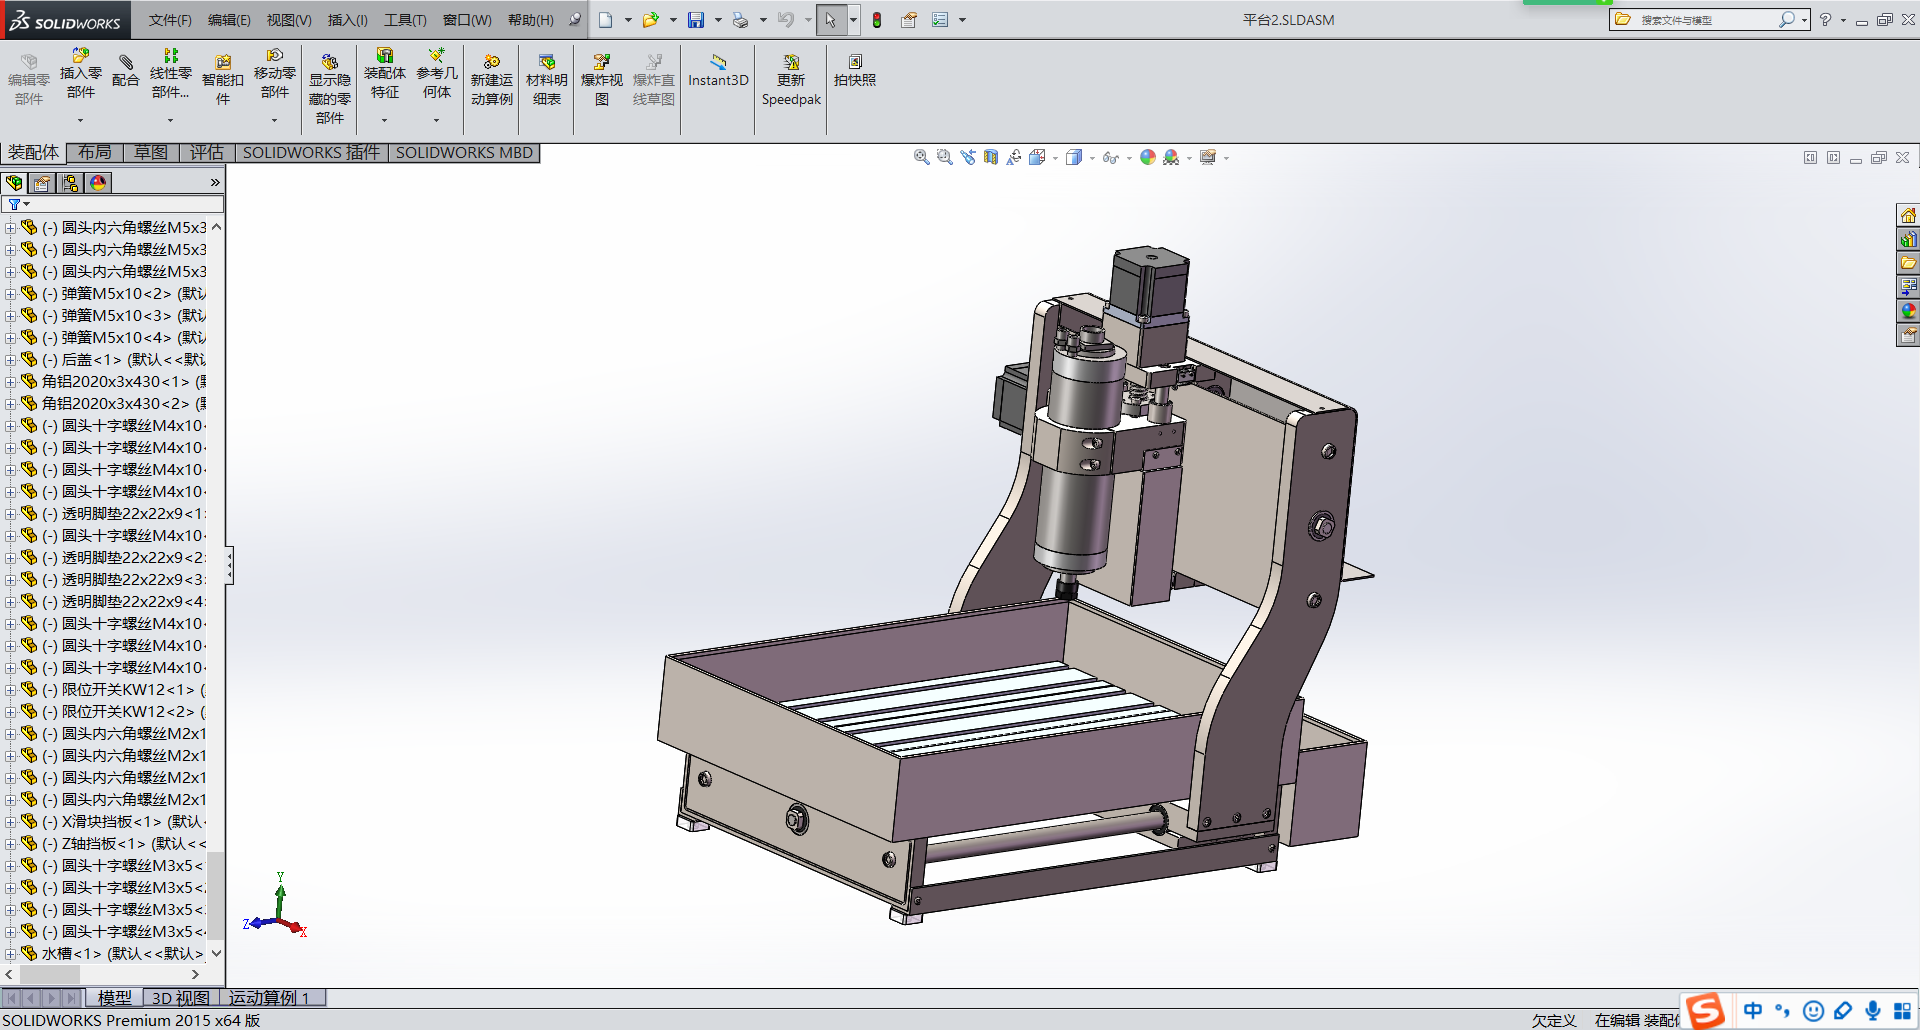Open the 文件(F) menu
The height and width of the screenshot is (1030, 1920).
click(x=170, y=20)
